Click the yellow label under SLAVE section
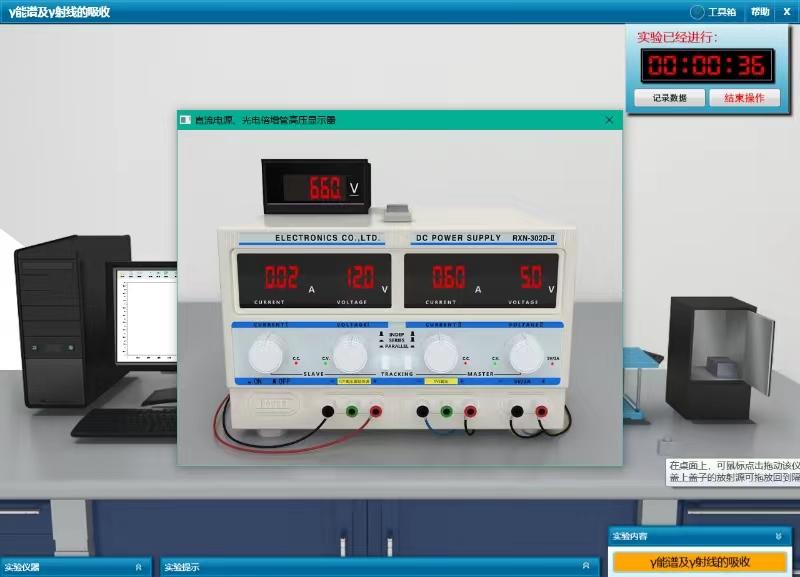This screenshot has height=577, width=800. tap(354, 382)
